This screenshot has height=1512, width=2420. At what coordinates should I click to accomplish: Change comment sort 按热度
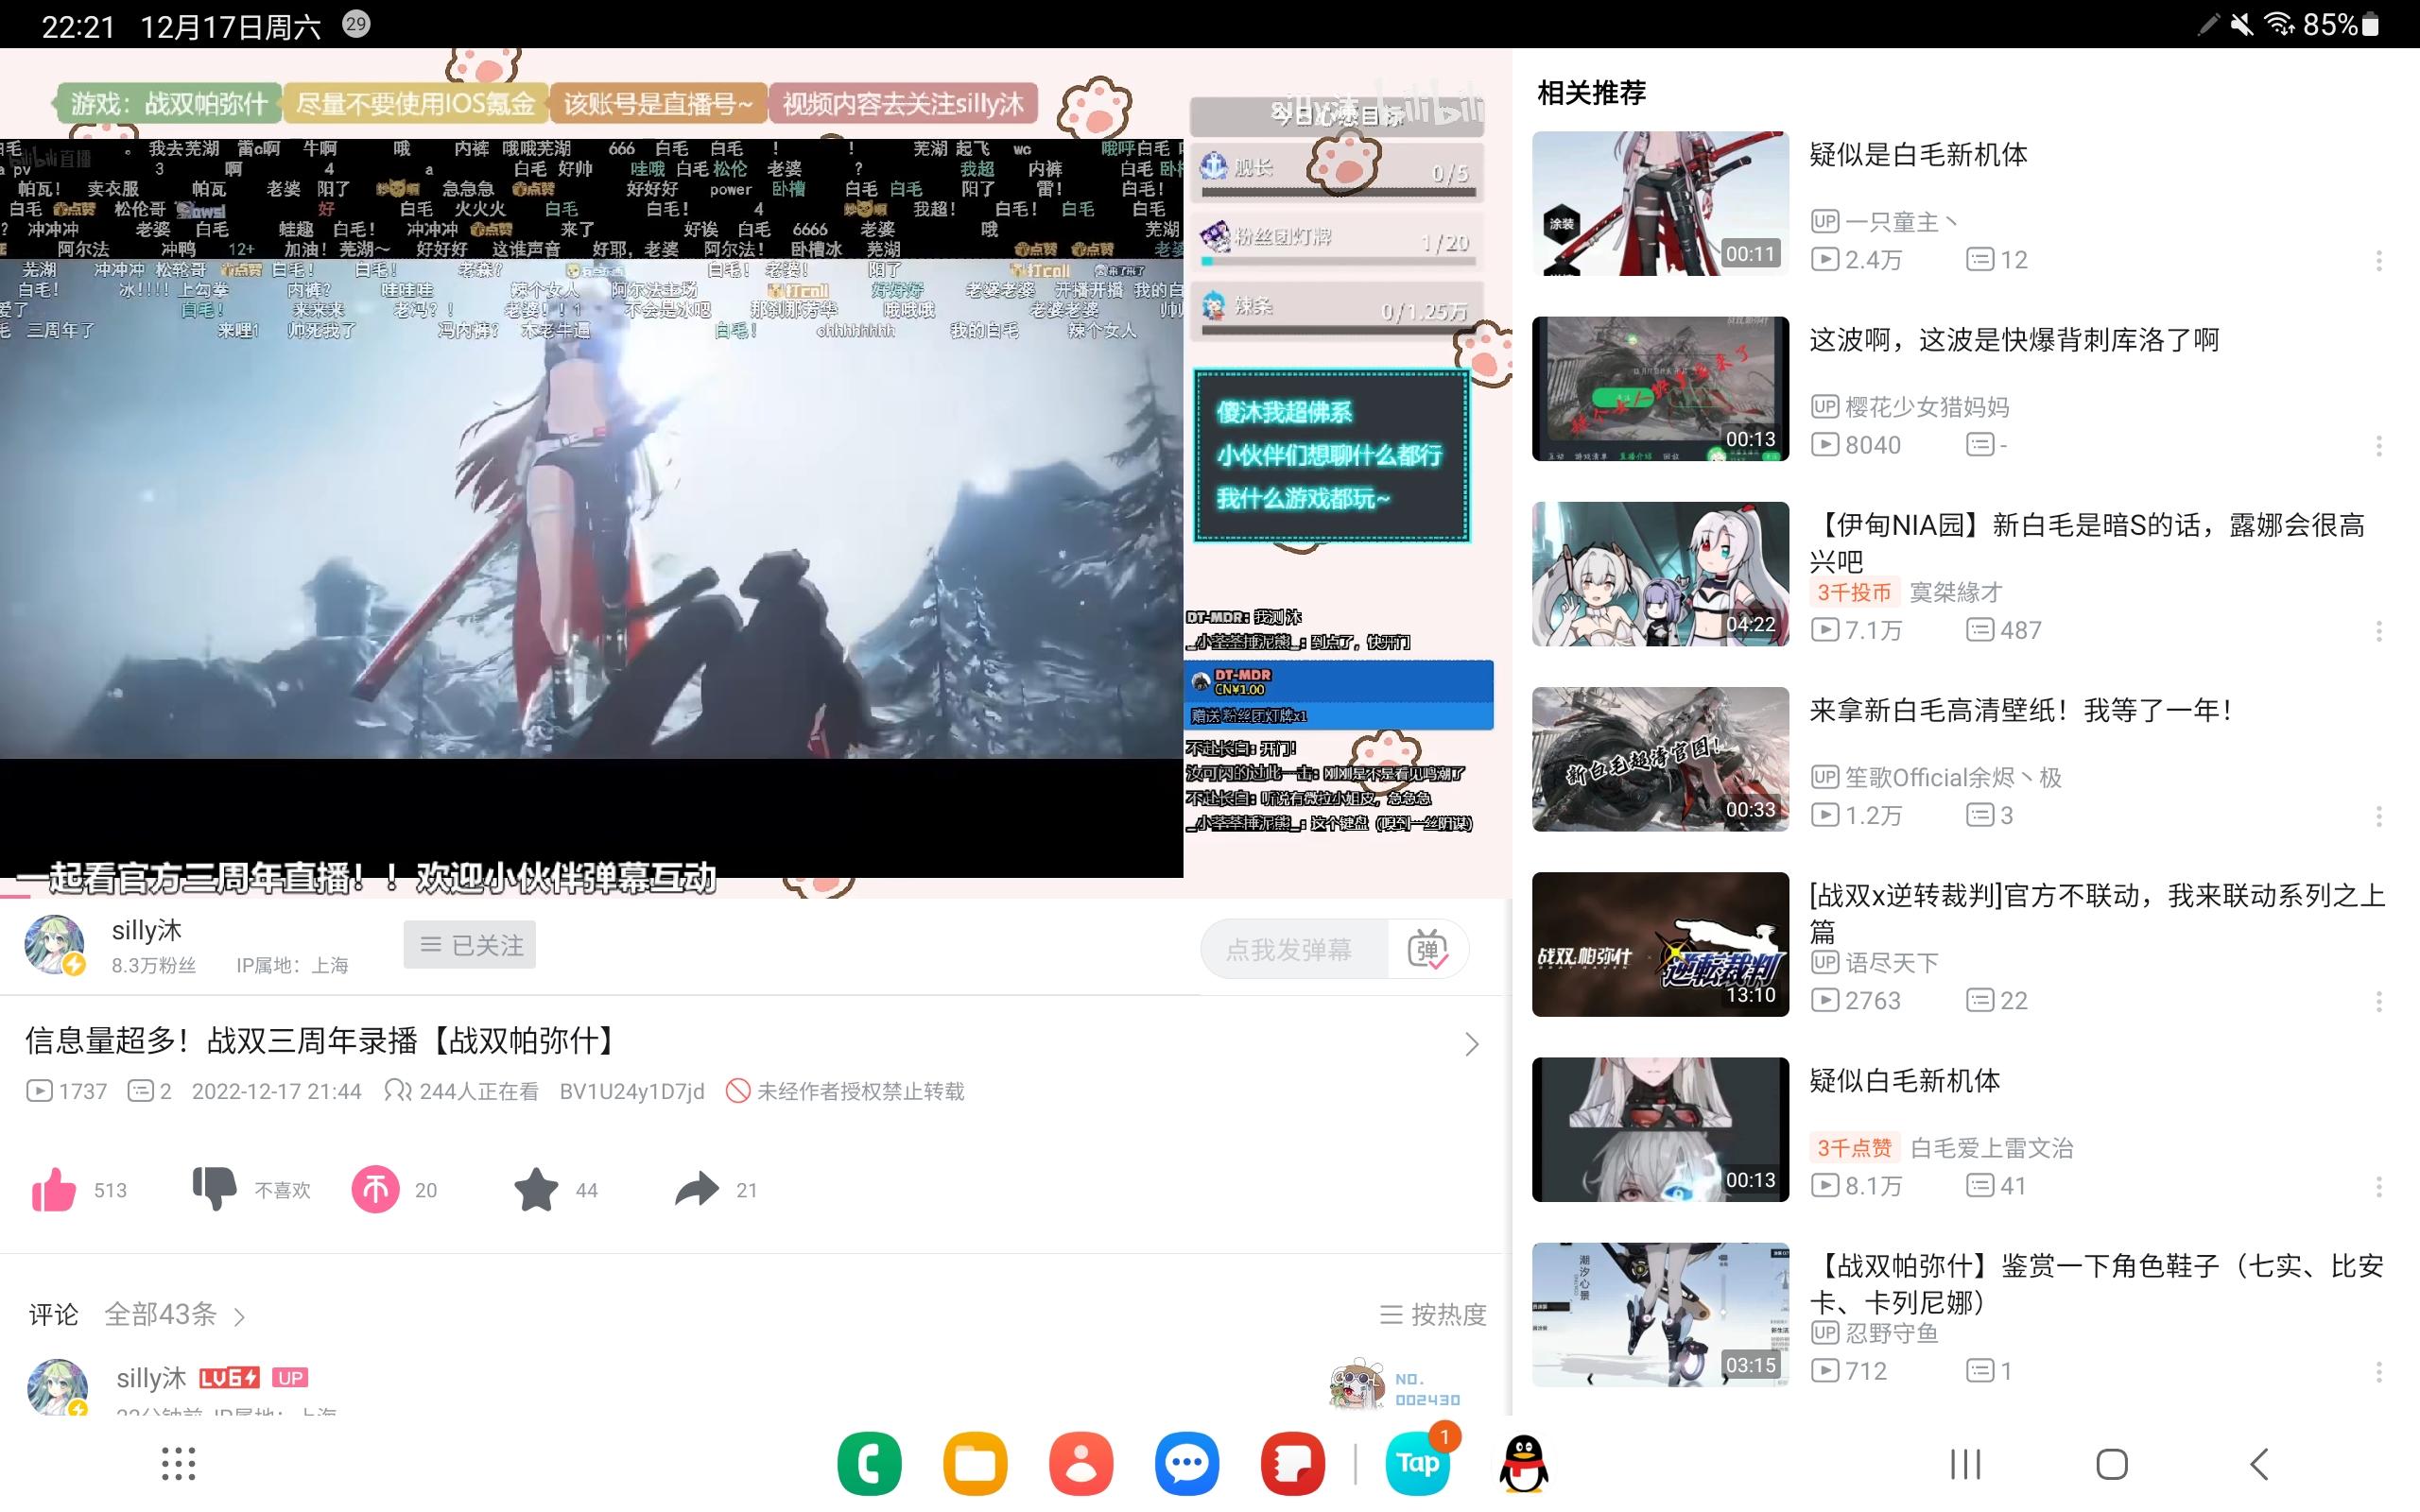point(1433,1314)
